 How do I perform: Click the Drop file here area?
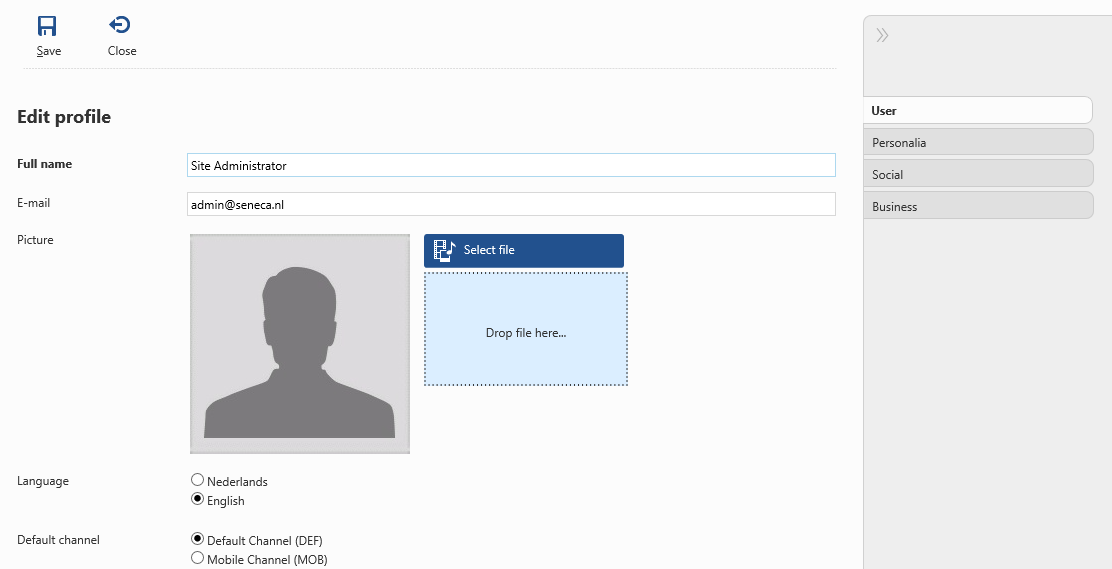pyautogui.click(x=526, y=329)
